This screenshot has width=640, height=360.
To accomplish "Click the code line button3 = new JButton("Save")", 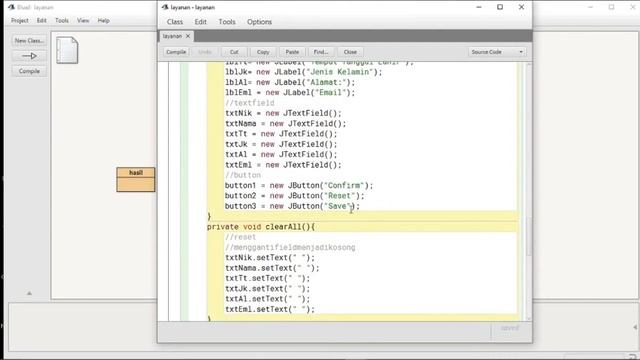I will click(x=292, y=207).
